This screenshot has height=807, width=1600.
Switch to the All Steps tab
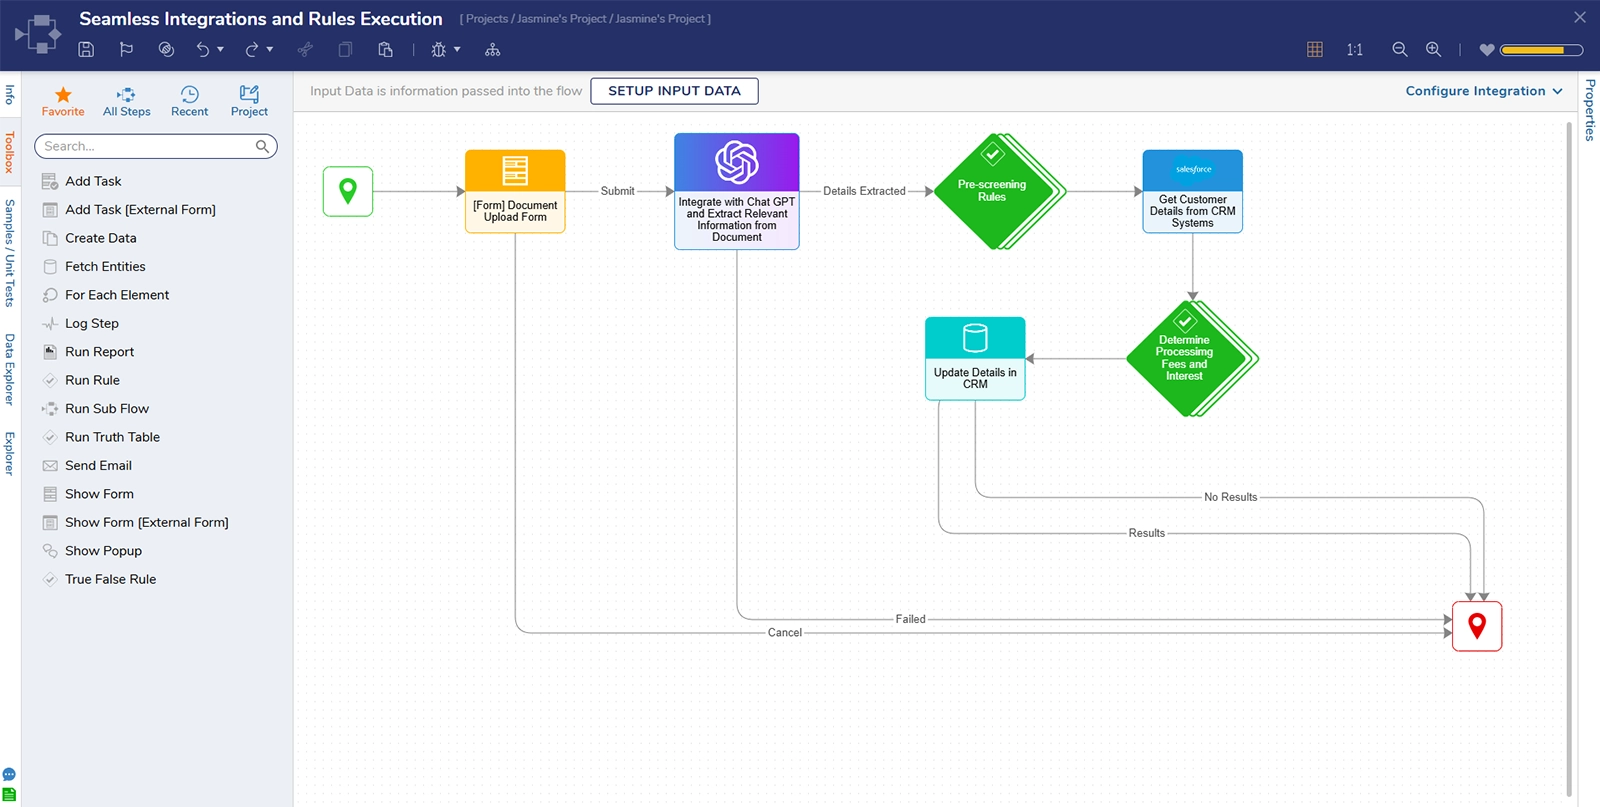pyautogui.click(x=126, y=101)
